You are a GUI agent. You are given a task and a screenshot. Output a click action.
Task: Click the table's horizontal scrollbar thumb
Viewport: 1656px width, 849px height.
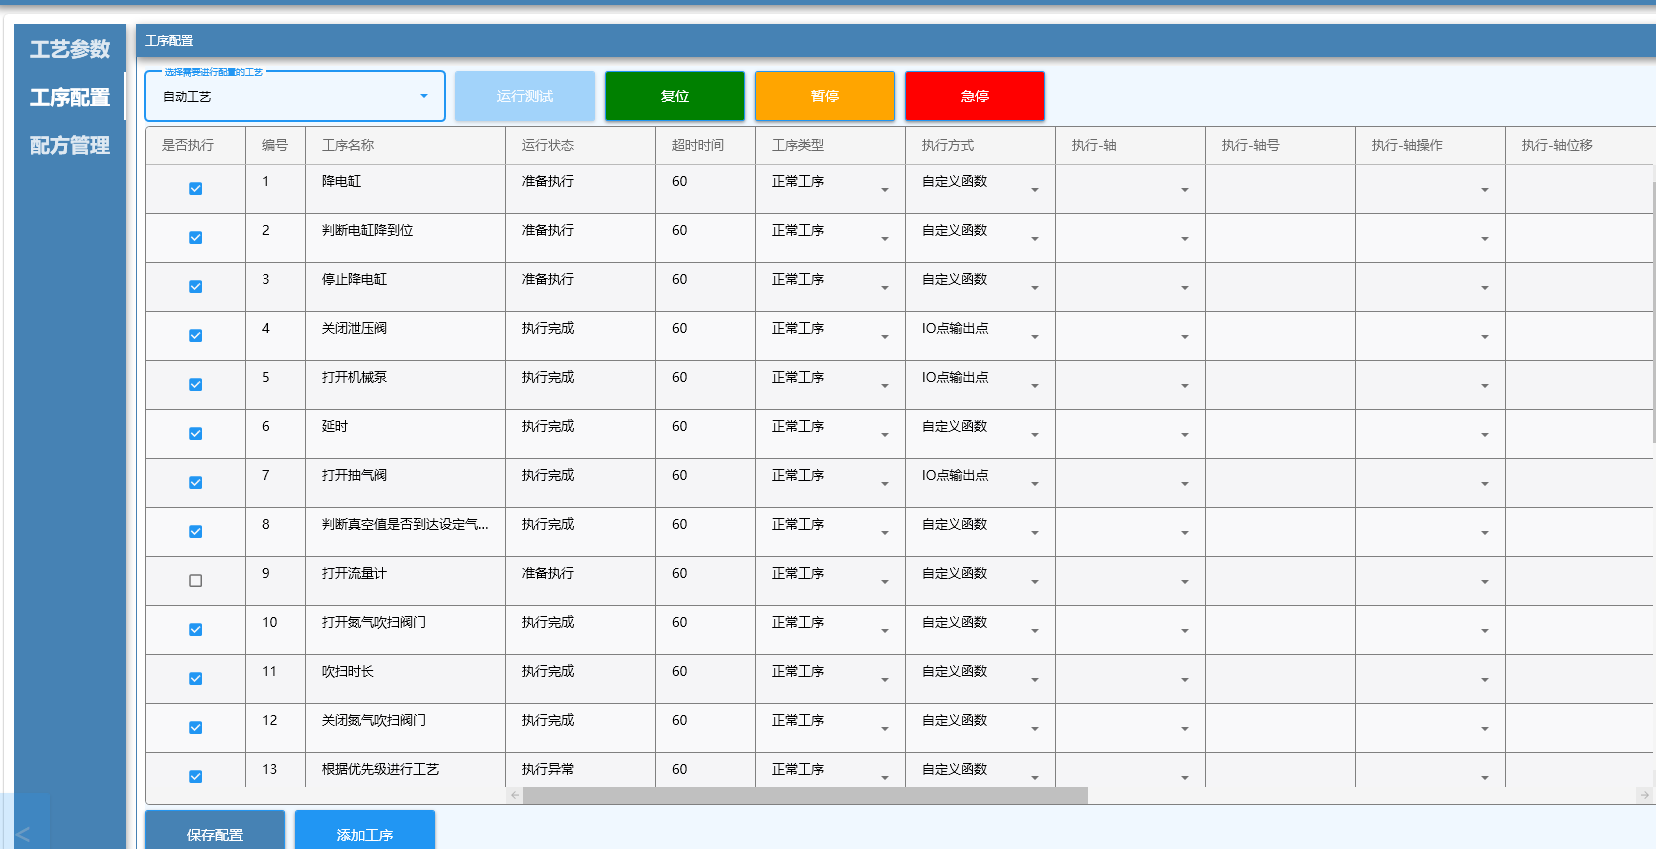point(805,795)
